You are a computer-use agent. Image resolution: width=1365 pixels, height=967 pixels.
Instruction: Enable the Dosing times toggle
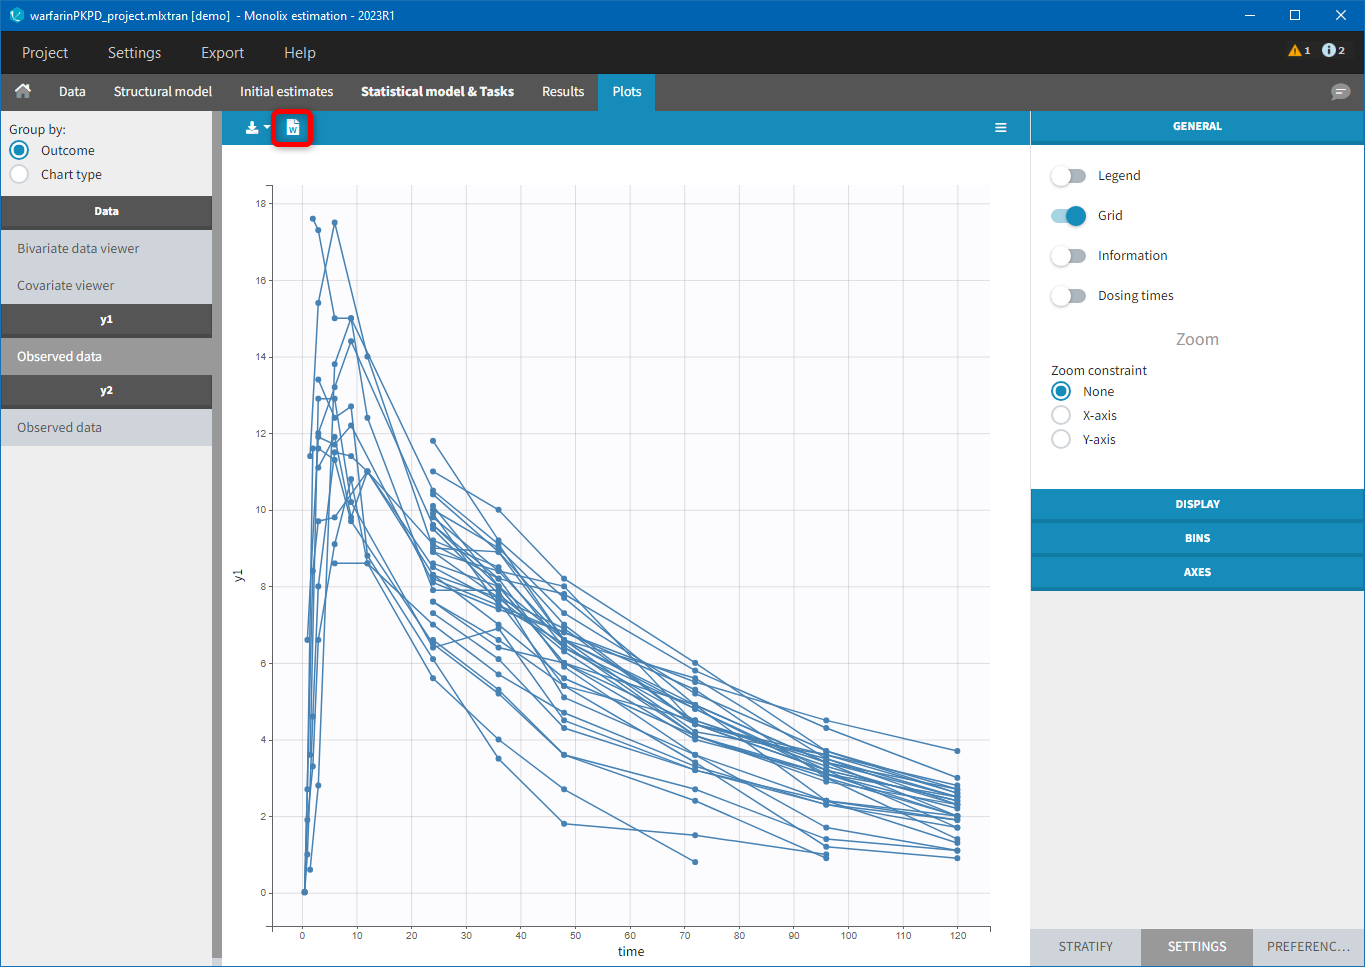pos(1068,296)
